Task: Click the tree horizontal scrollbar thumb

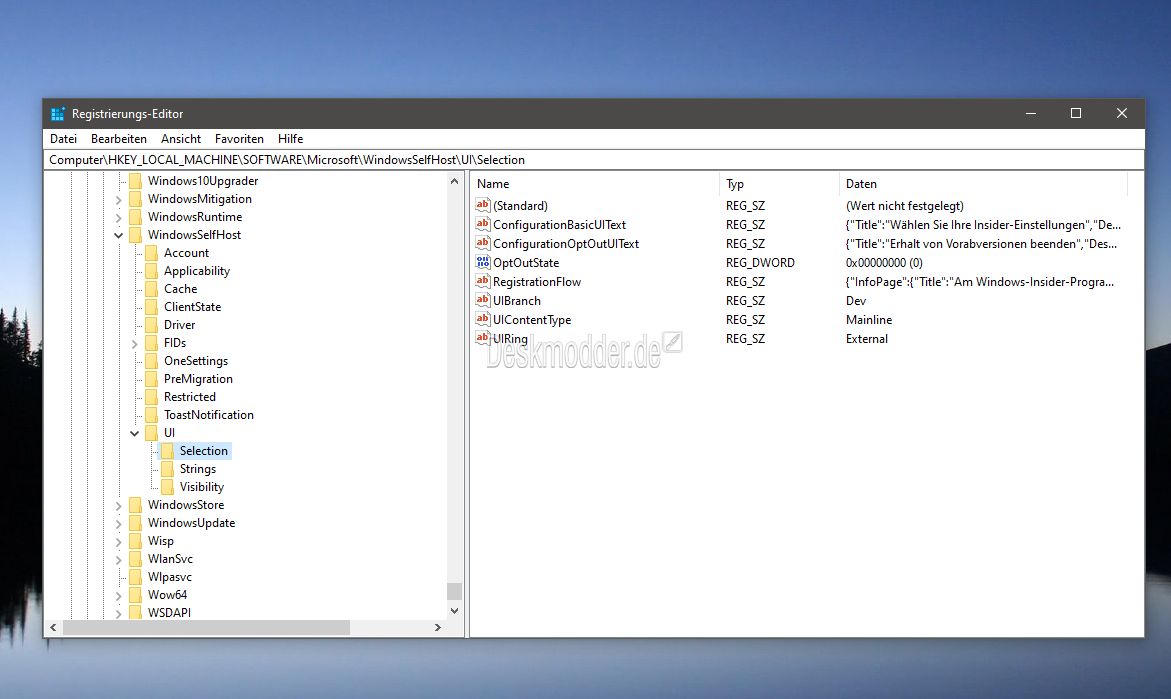Action: [x=206, y=628]
